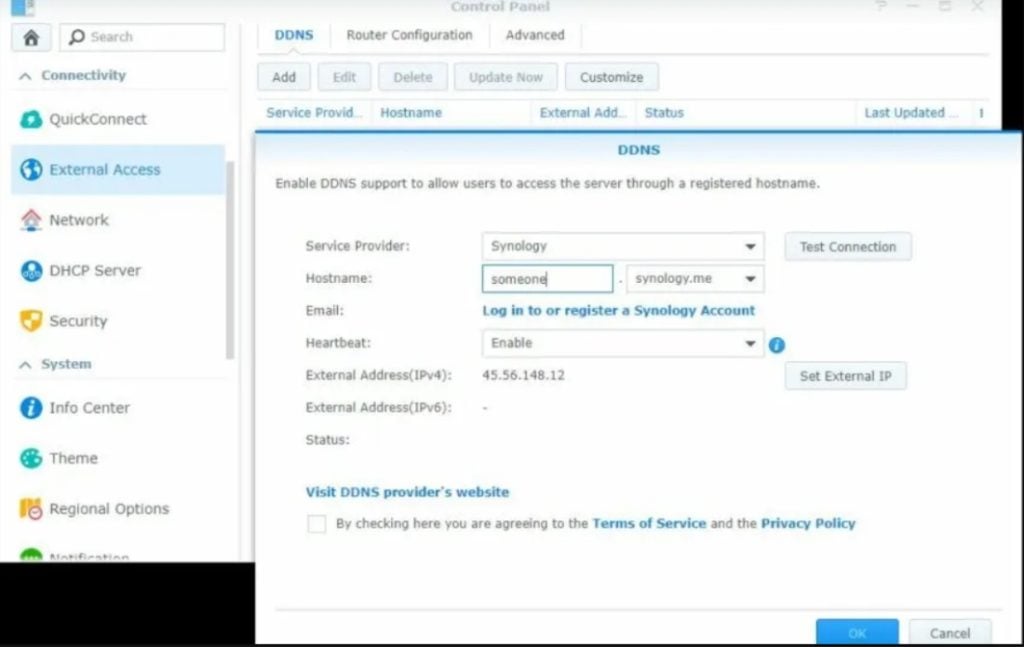The height and width of the screenshot is (647, 1024).
Task: Switch to the DDNS tab
Action: click(294, 35)
